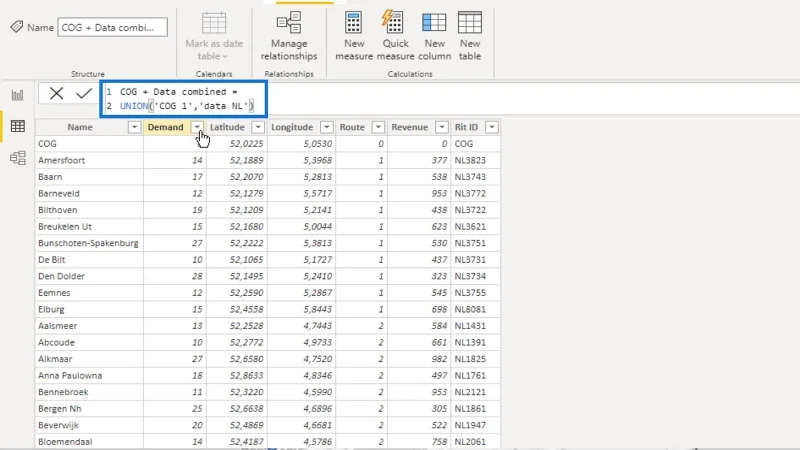Viewport: 800px width, 450px height.
Task: Select the Name column header
Action: coord(80,127)
